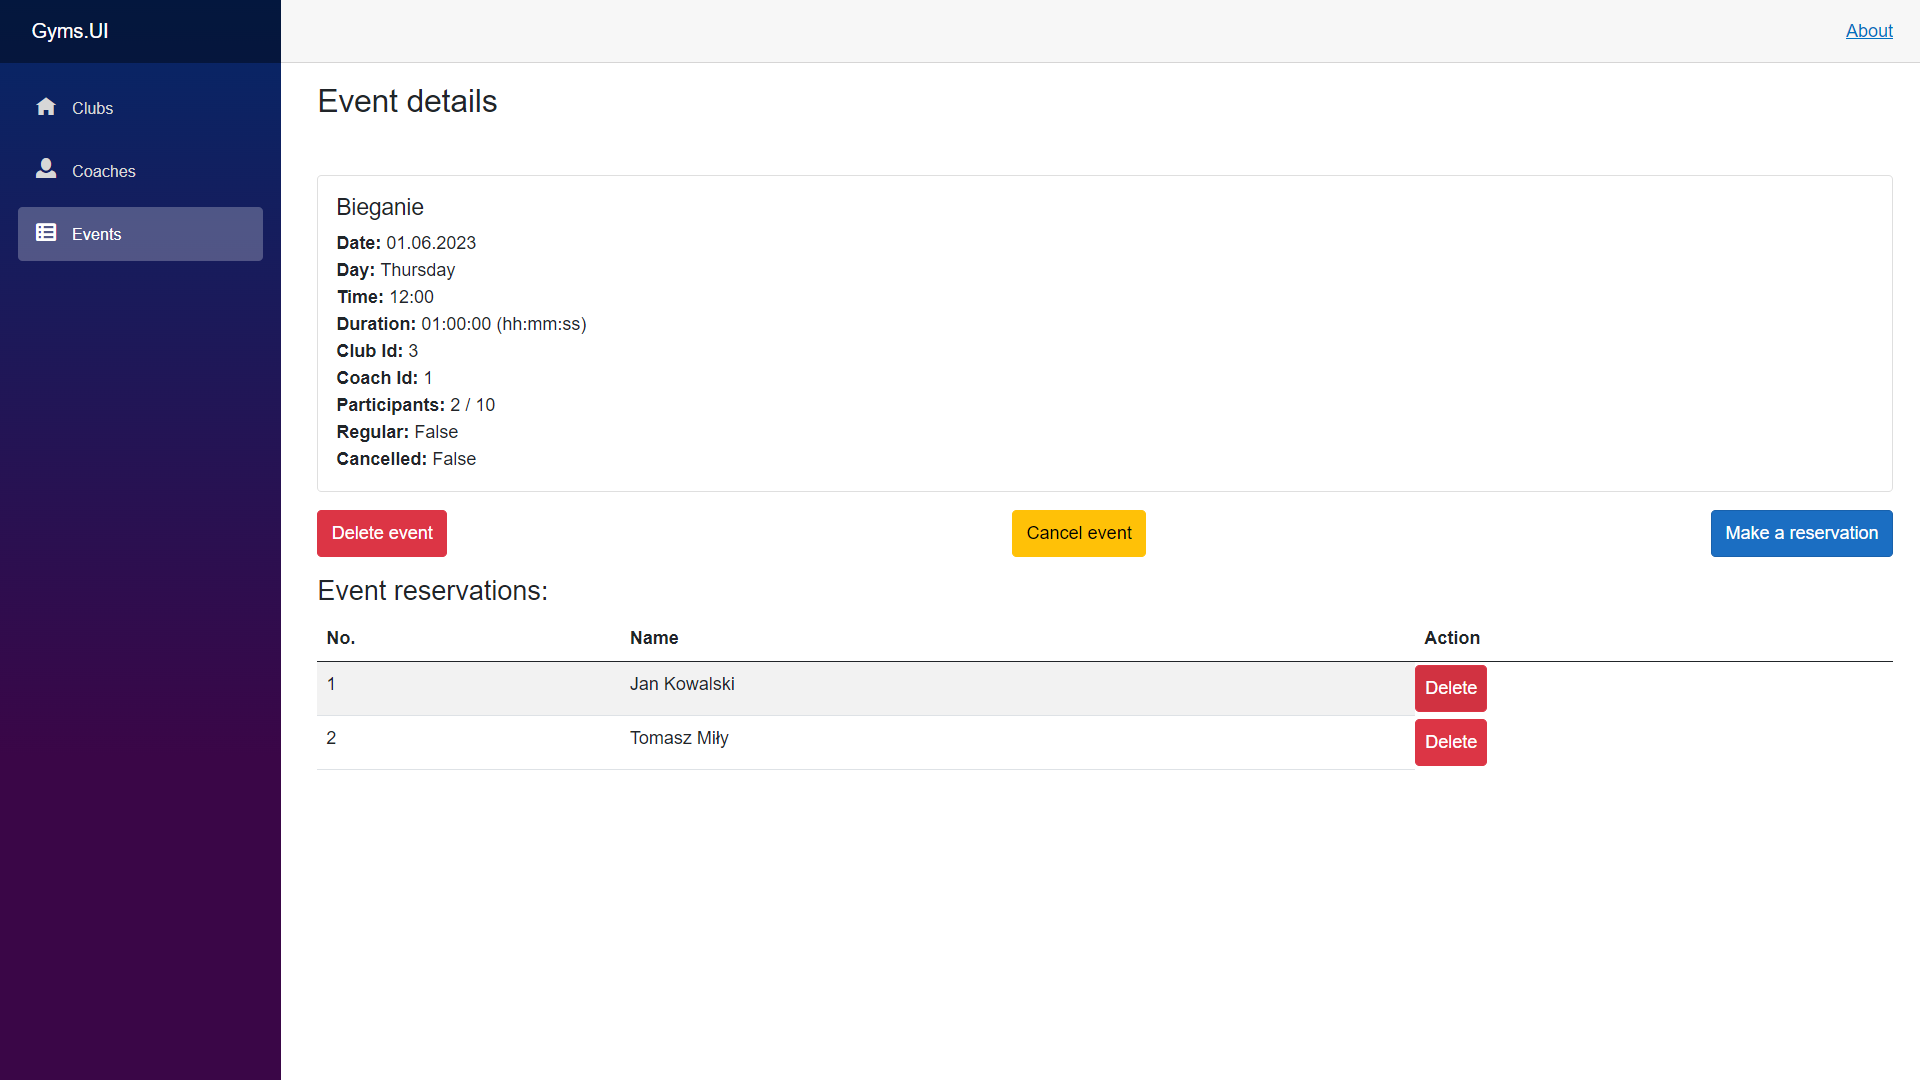
Task: Click Jan Kowalski's name in the table
Action: (x=682, y=684)
